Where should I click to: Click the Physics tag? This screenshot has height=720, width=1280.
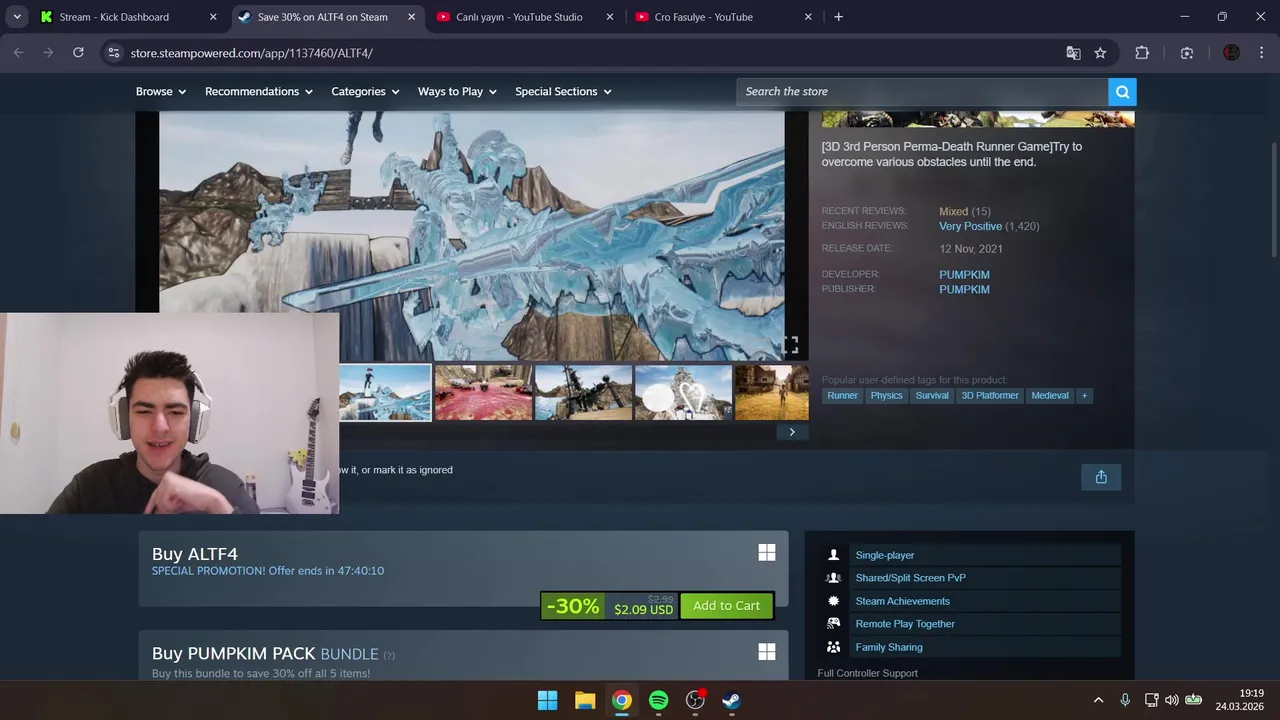point(886,396)
